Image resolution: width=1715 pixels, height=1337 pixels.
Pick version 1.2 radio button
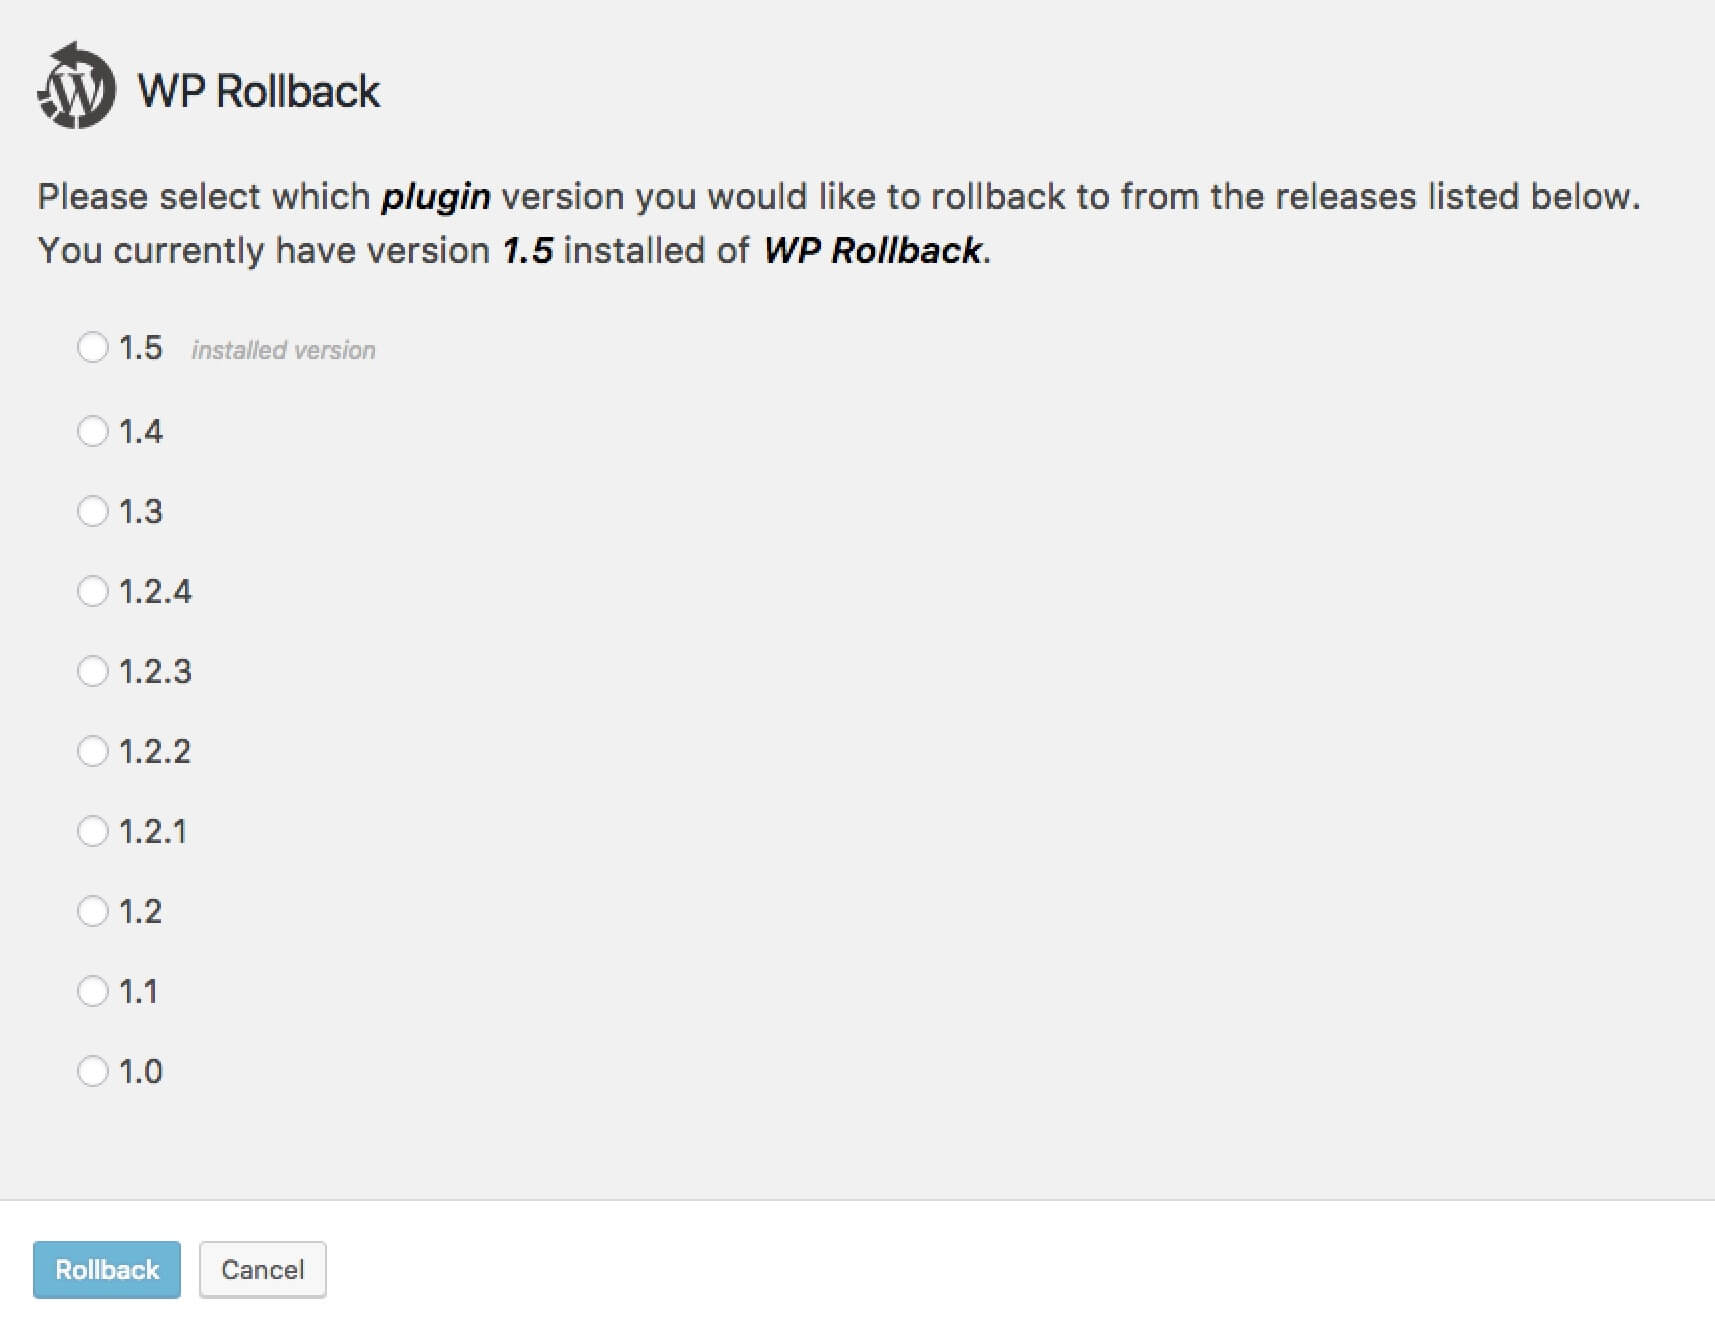click(x=92, y=911)
